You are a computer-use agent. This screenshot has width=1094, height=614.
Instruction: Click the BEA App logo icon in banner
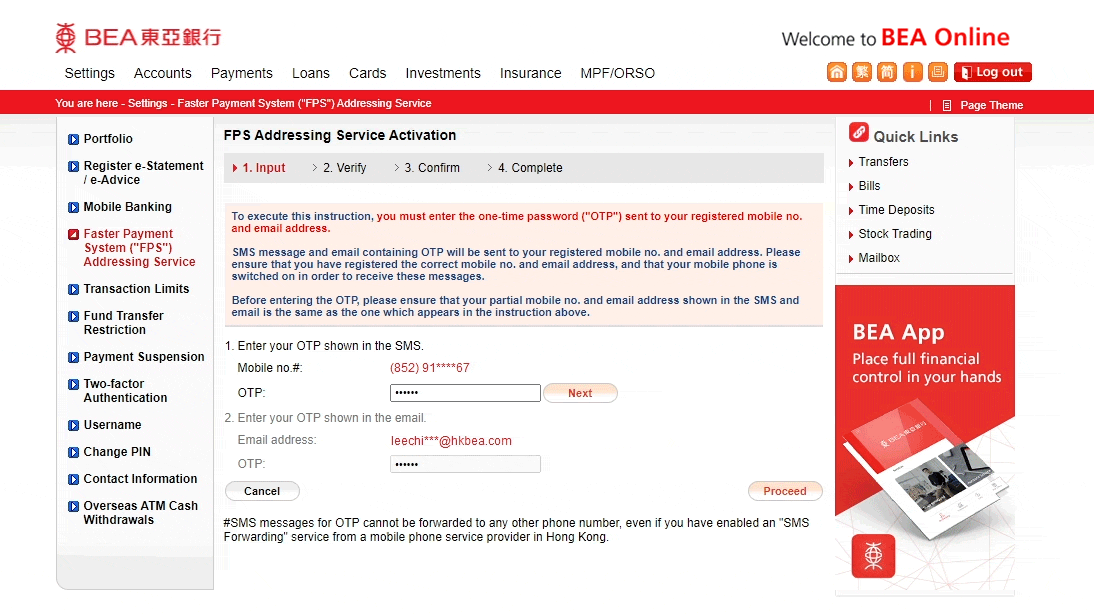tap(873, 556)
